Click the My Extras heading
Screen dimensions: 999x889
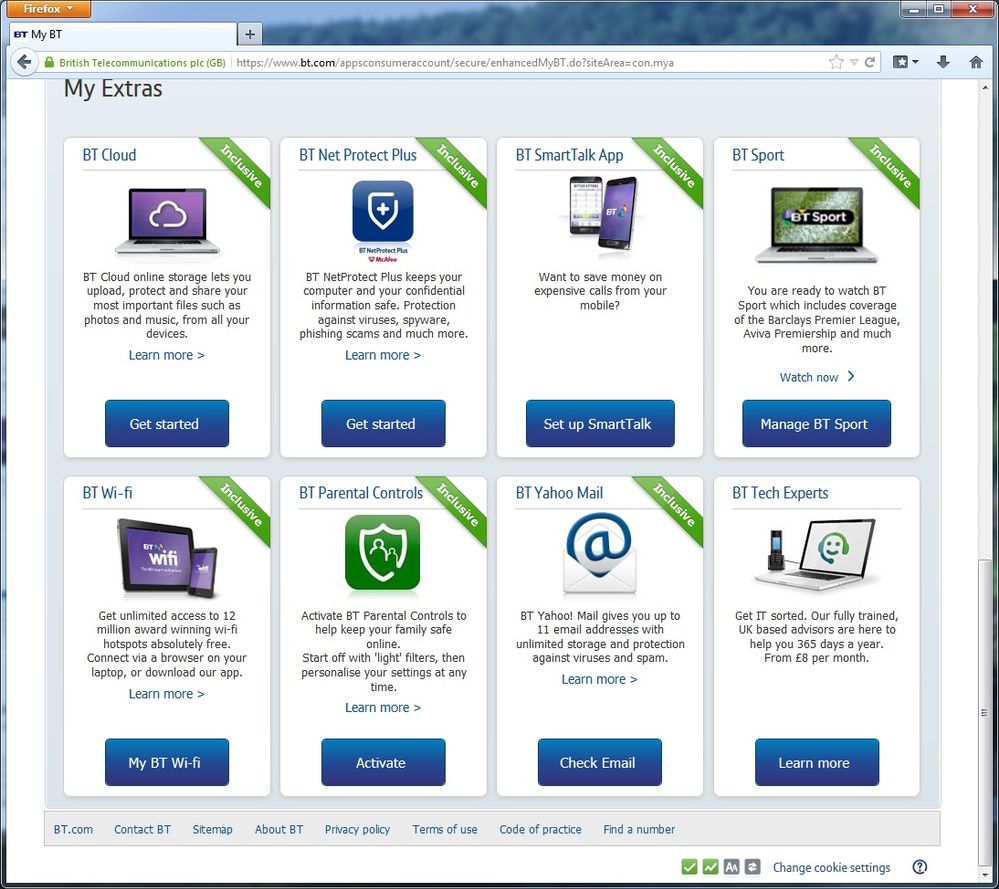pos(113,89)
